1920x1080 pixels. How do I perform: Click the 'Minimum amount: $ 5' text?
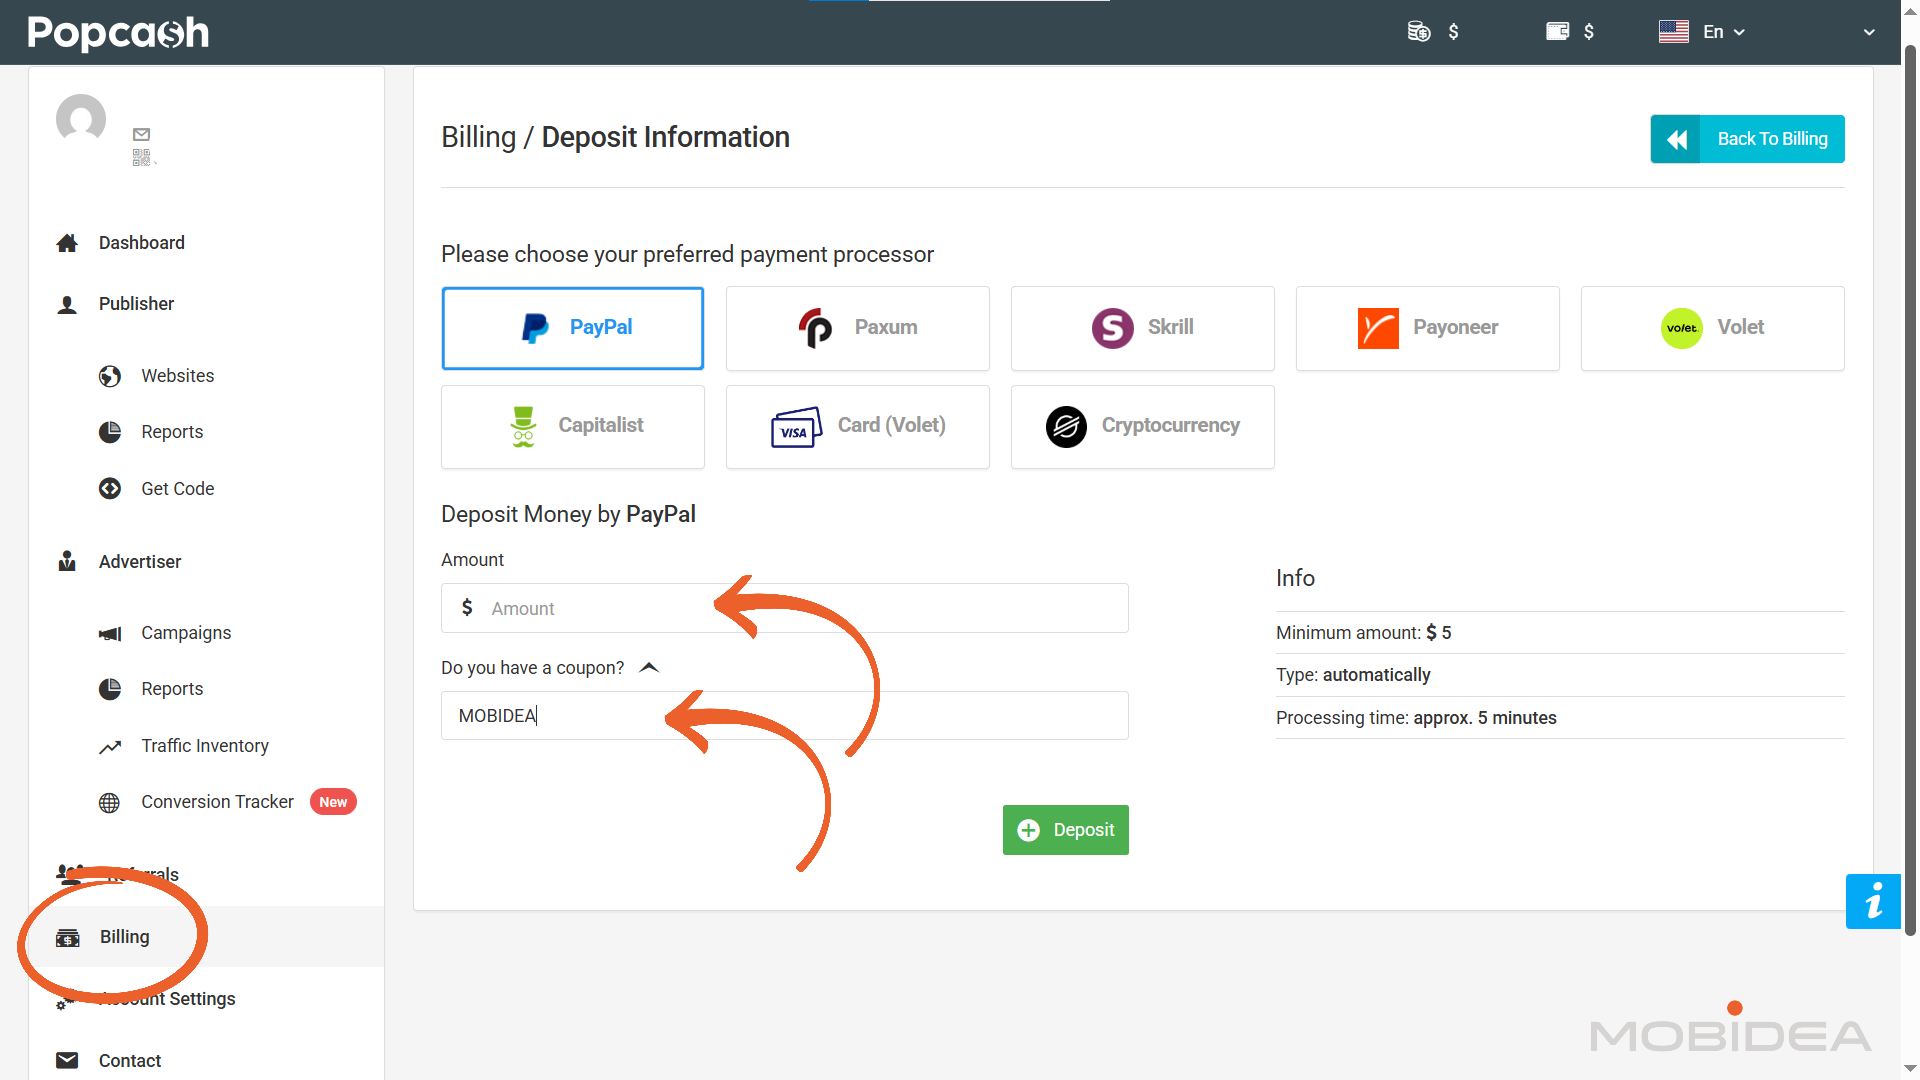[x=1363, y=633]
